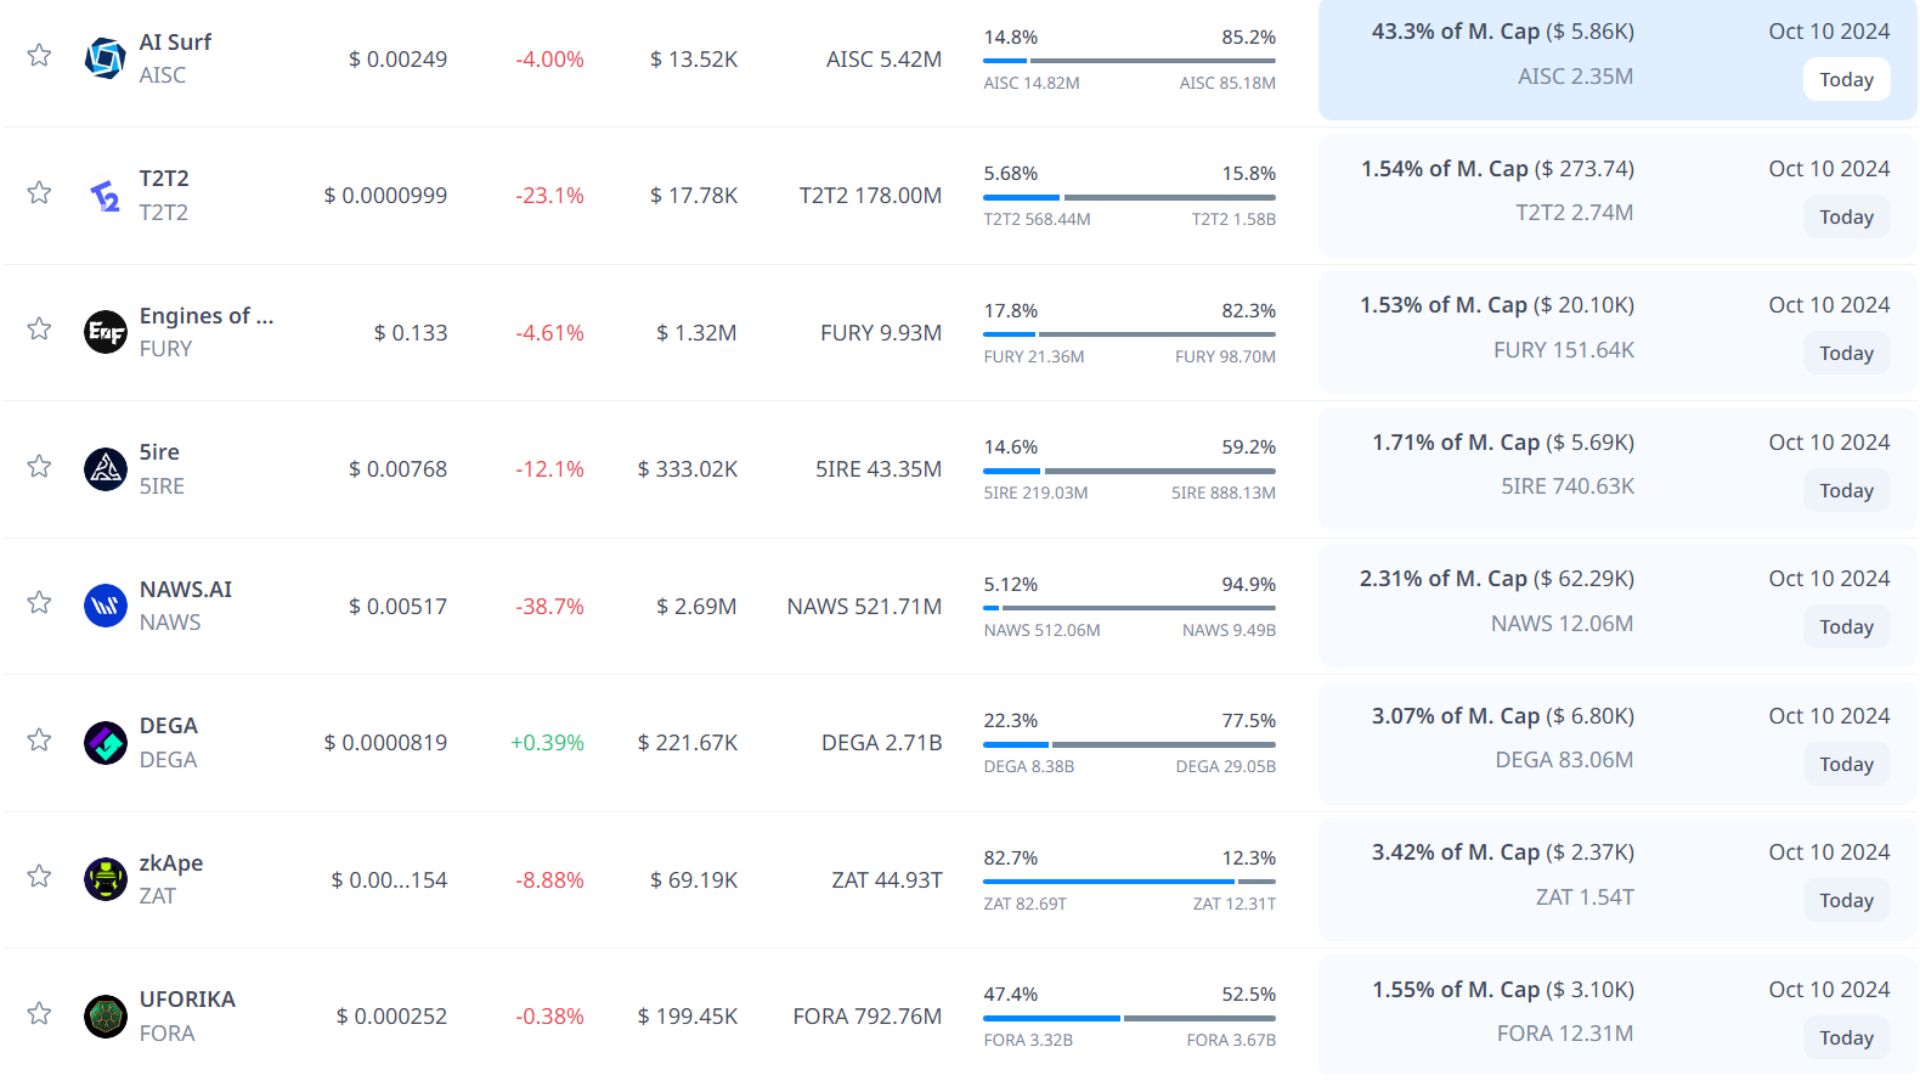Open the UFORIKA coin name link
The height and width of the screenshot is (1080, 1920).
[x=187, y=999]
